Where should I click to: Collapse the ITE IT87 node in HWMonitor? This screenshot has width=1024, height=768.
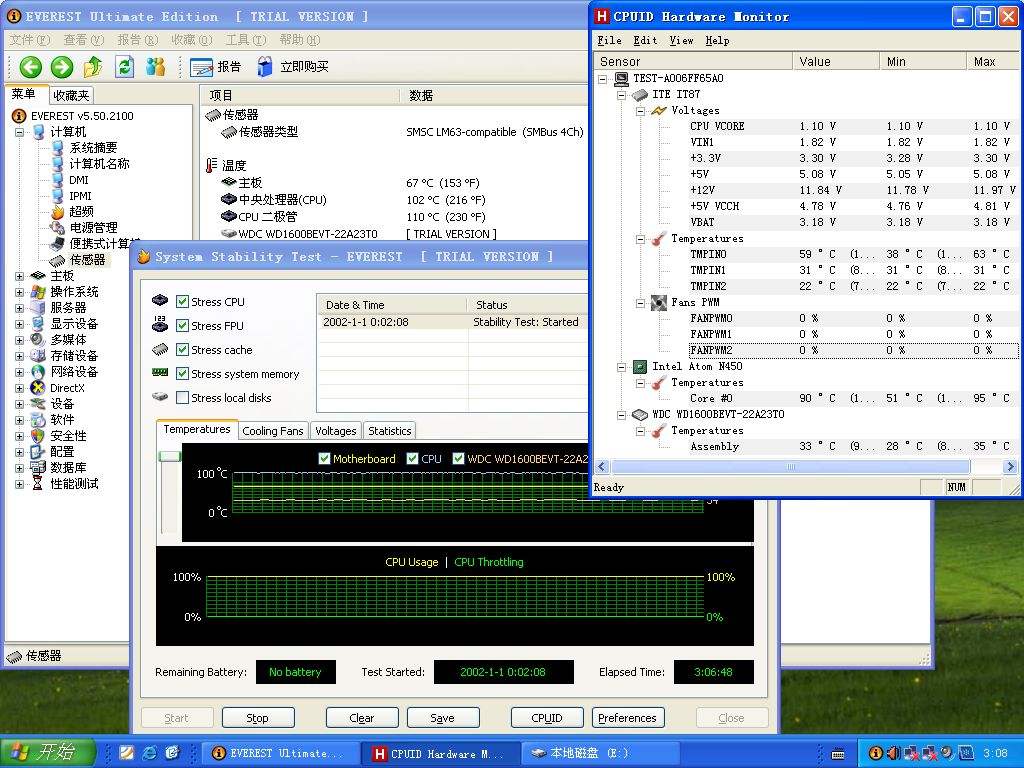point(622,95)
